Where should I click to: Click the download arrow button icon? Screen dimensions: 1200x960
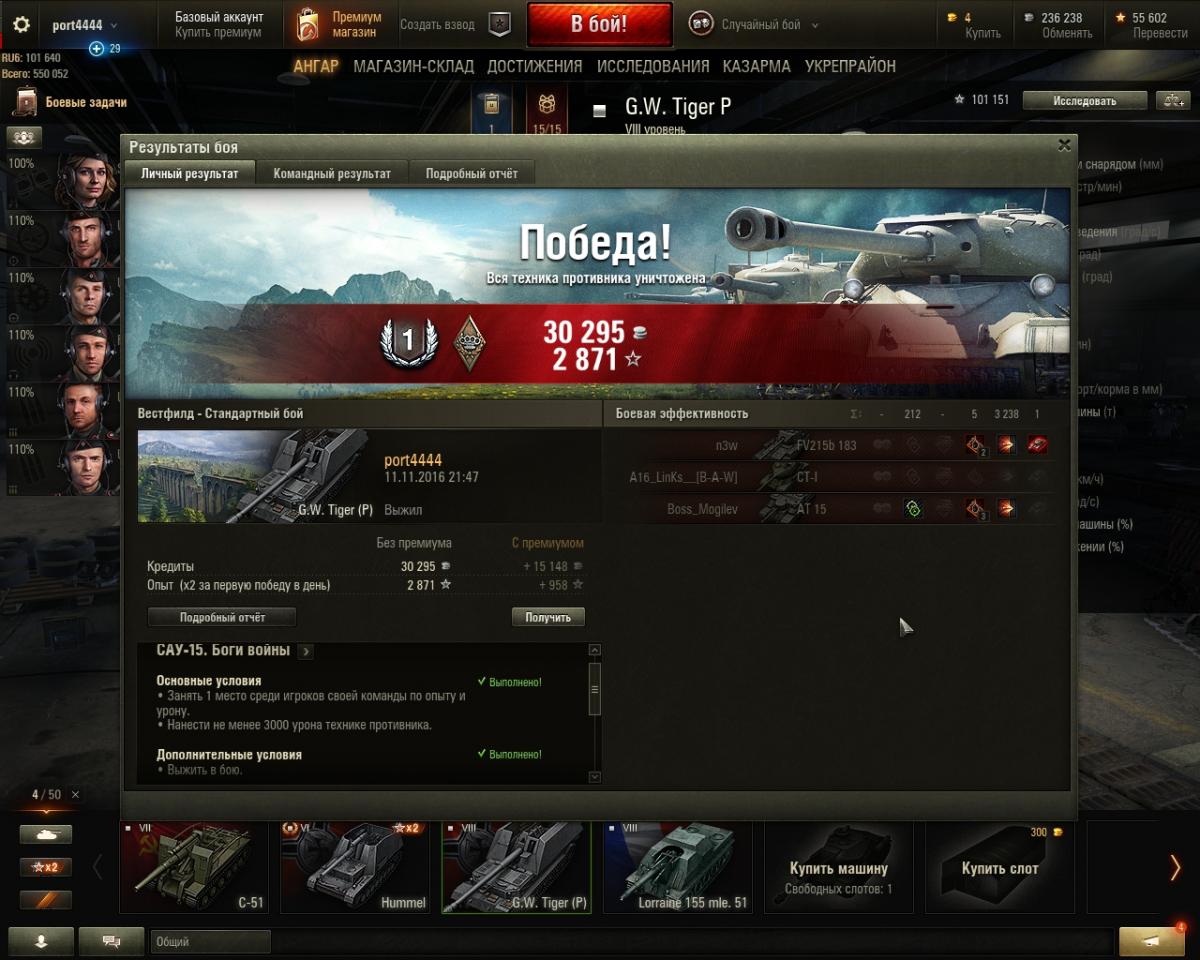[41, 941]
